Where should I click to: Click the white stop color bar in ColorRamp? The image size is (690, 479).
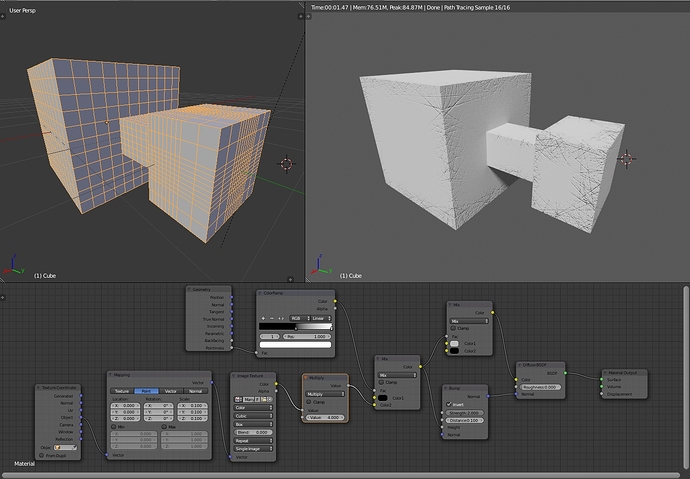(x=295, y=345)
